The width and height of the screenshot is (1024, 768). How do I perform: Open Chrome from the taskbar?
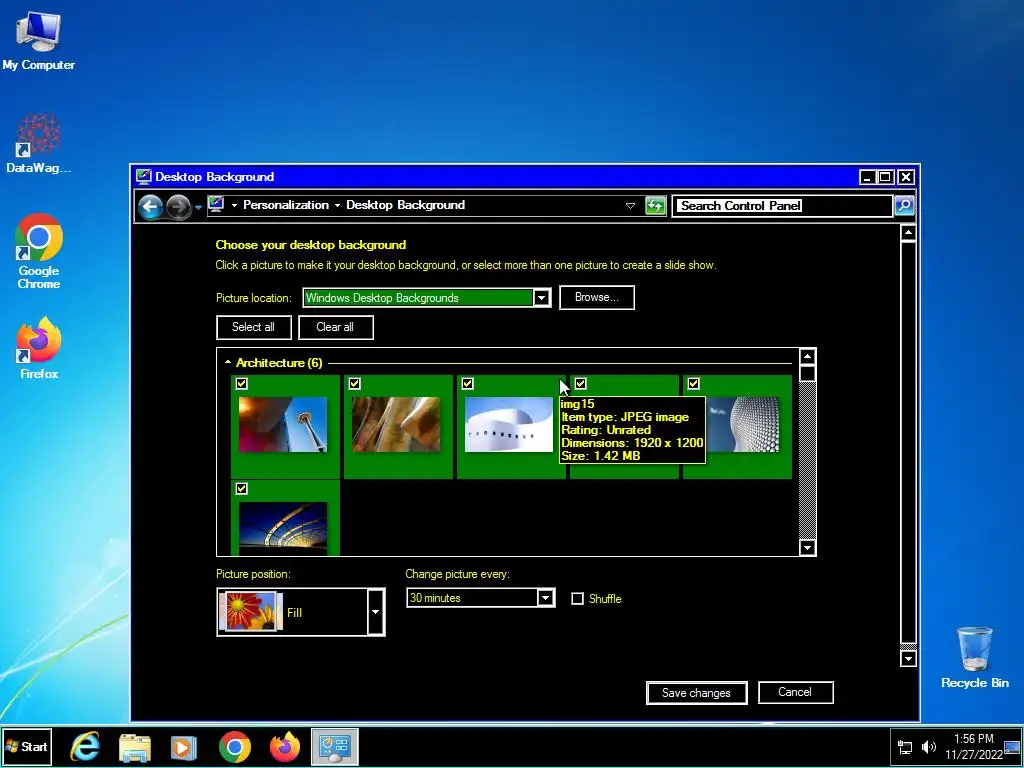(234, 747)
